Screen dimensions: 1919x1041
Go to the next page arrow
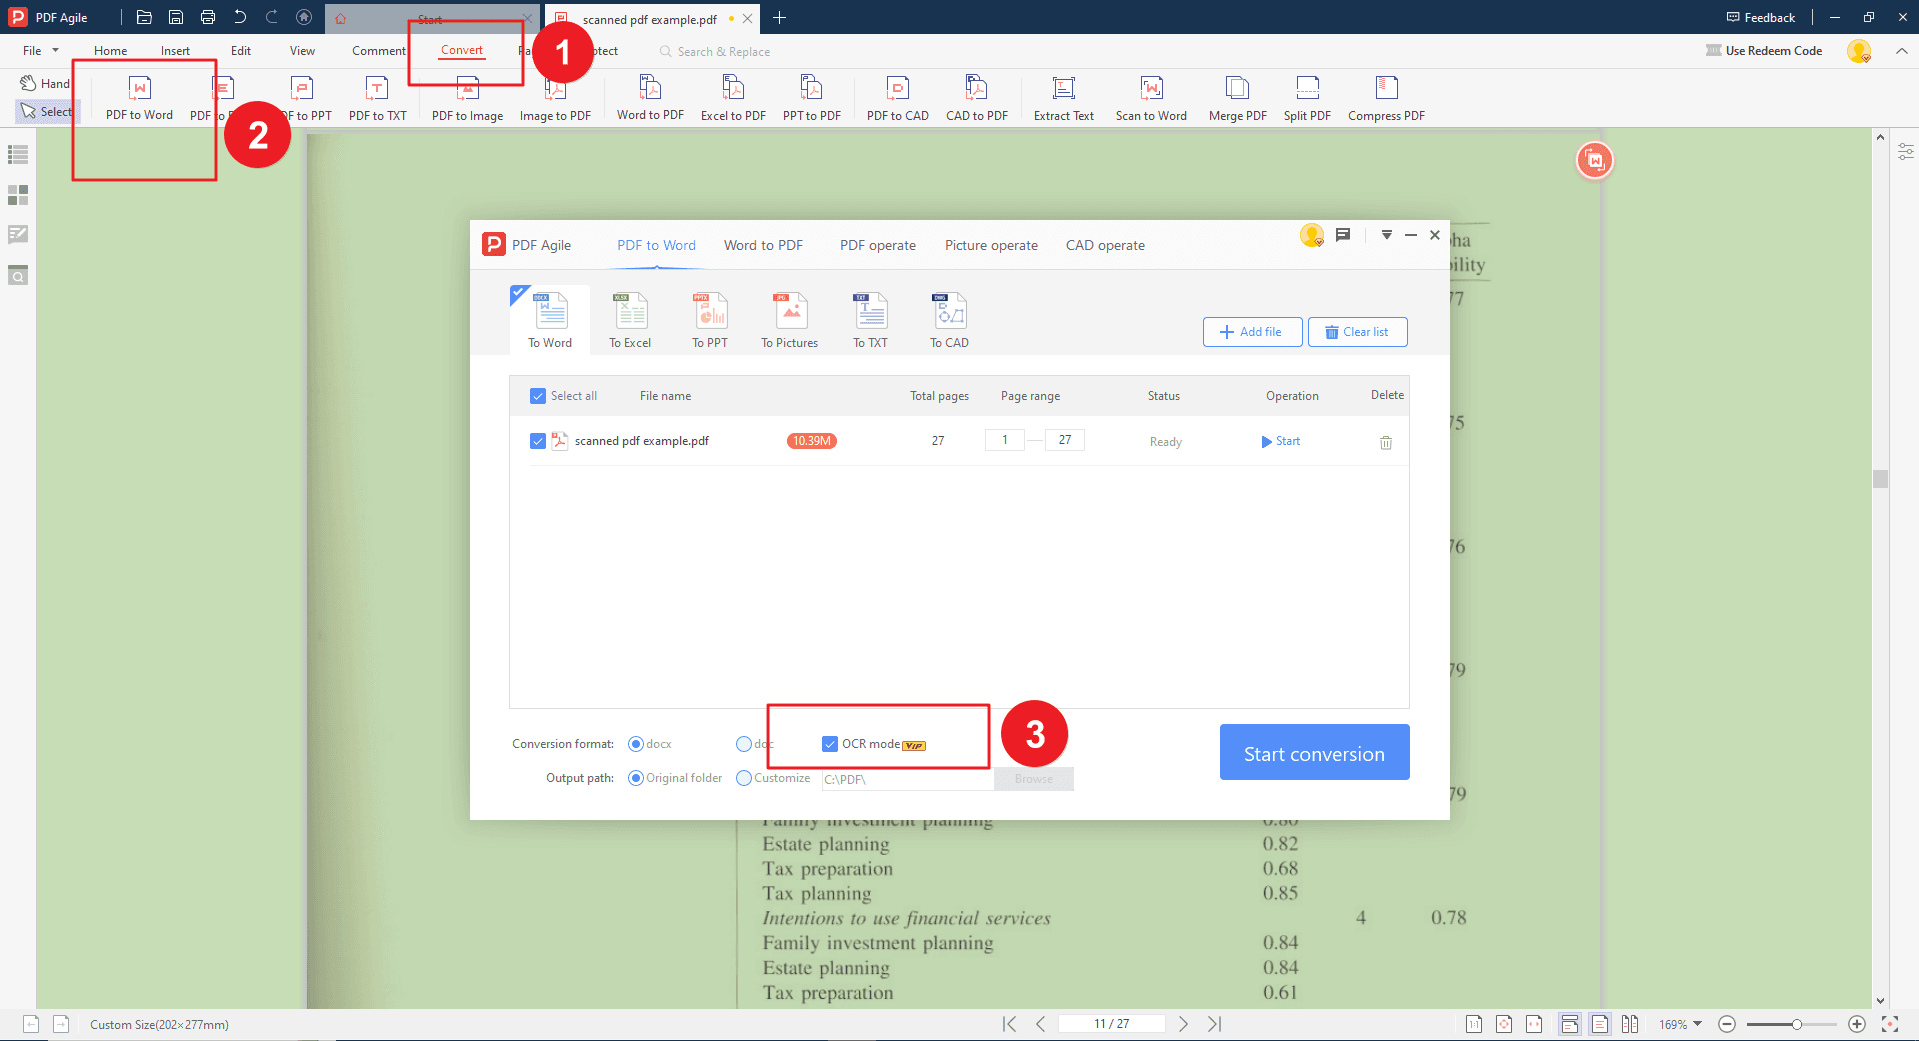1183,1024
